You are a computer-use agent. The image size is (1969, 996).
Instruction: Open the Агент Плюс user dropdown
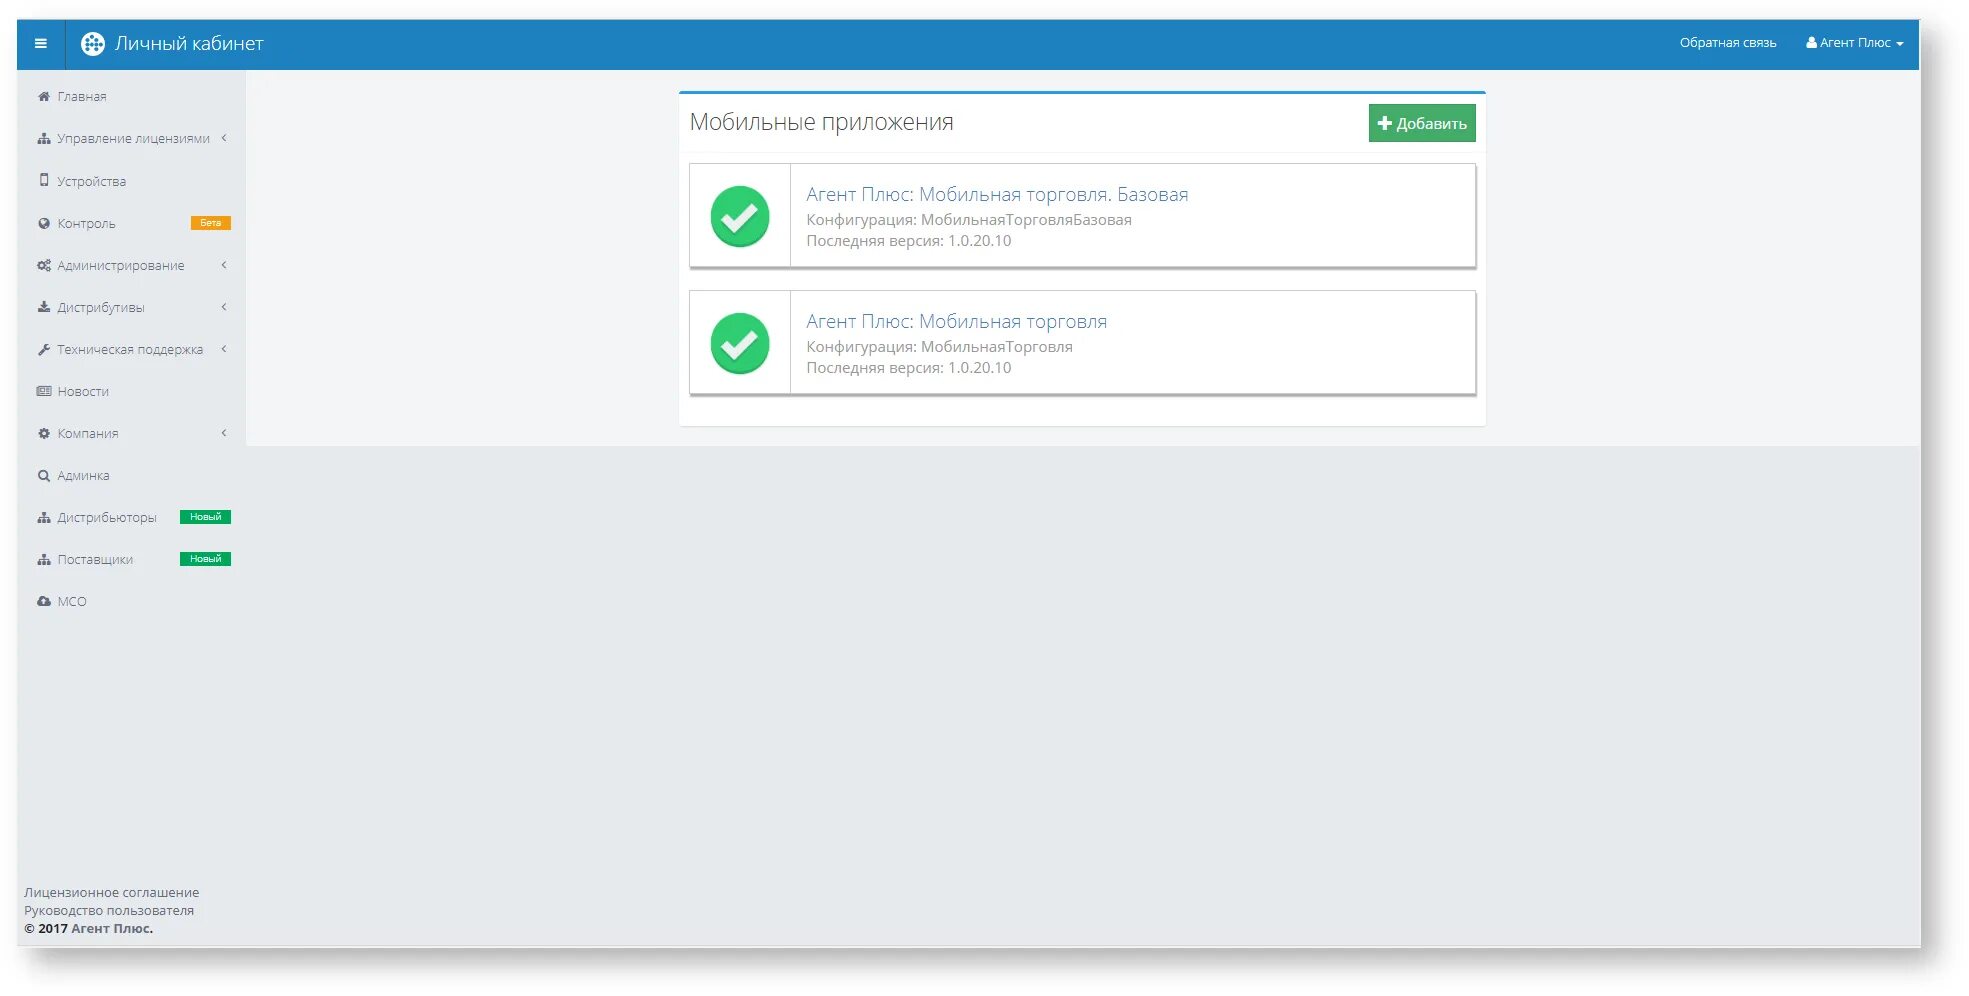1855,43
